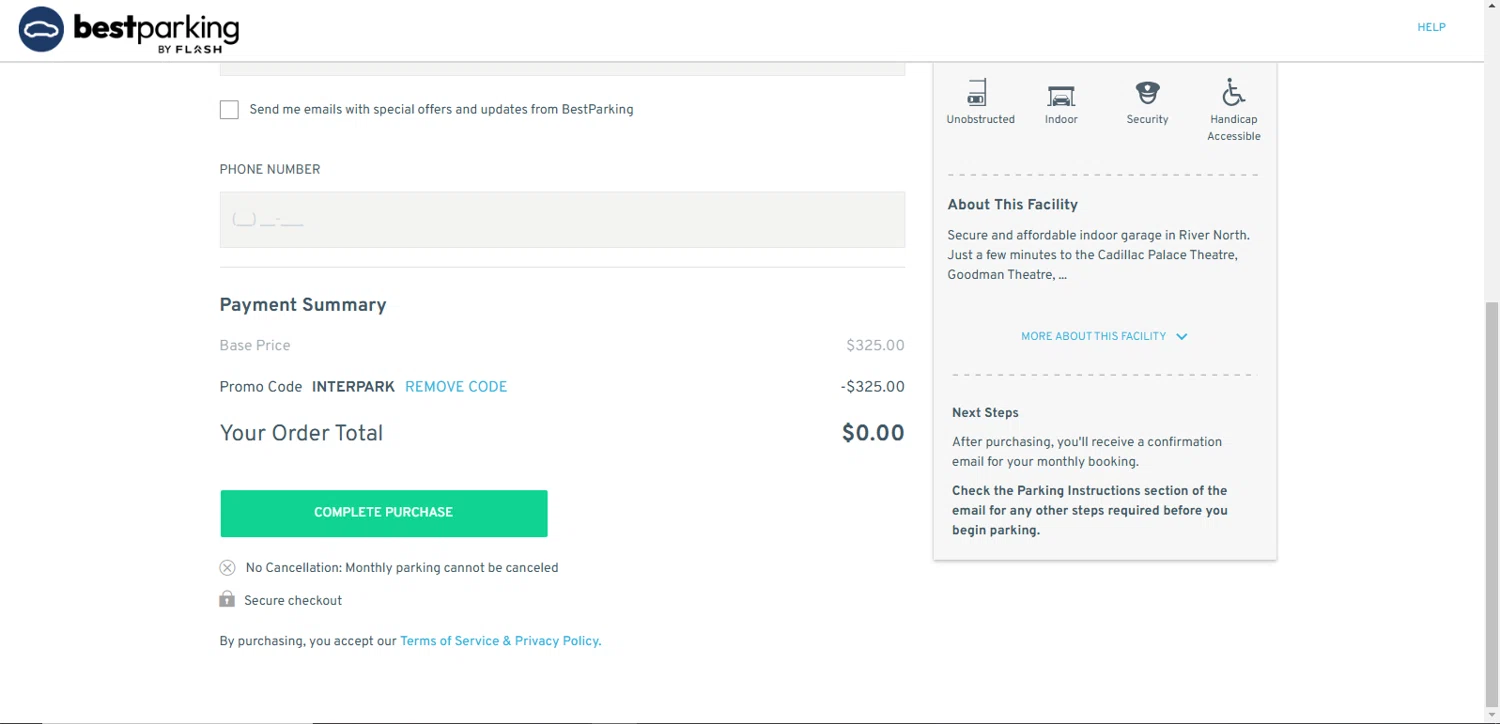Click the Handicap Accessible wheelchair icon
The width and height of the screenshot is (1500, 724).
pos(1233,93)
